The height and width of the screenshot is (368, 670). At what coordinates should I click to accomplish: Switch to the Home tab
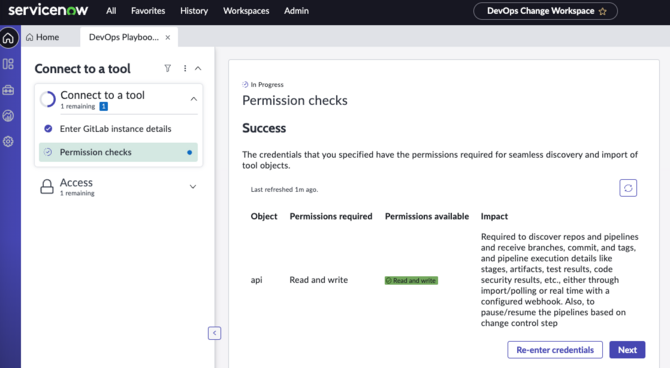(43, 37)
